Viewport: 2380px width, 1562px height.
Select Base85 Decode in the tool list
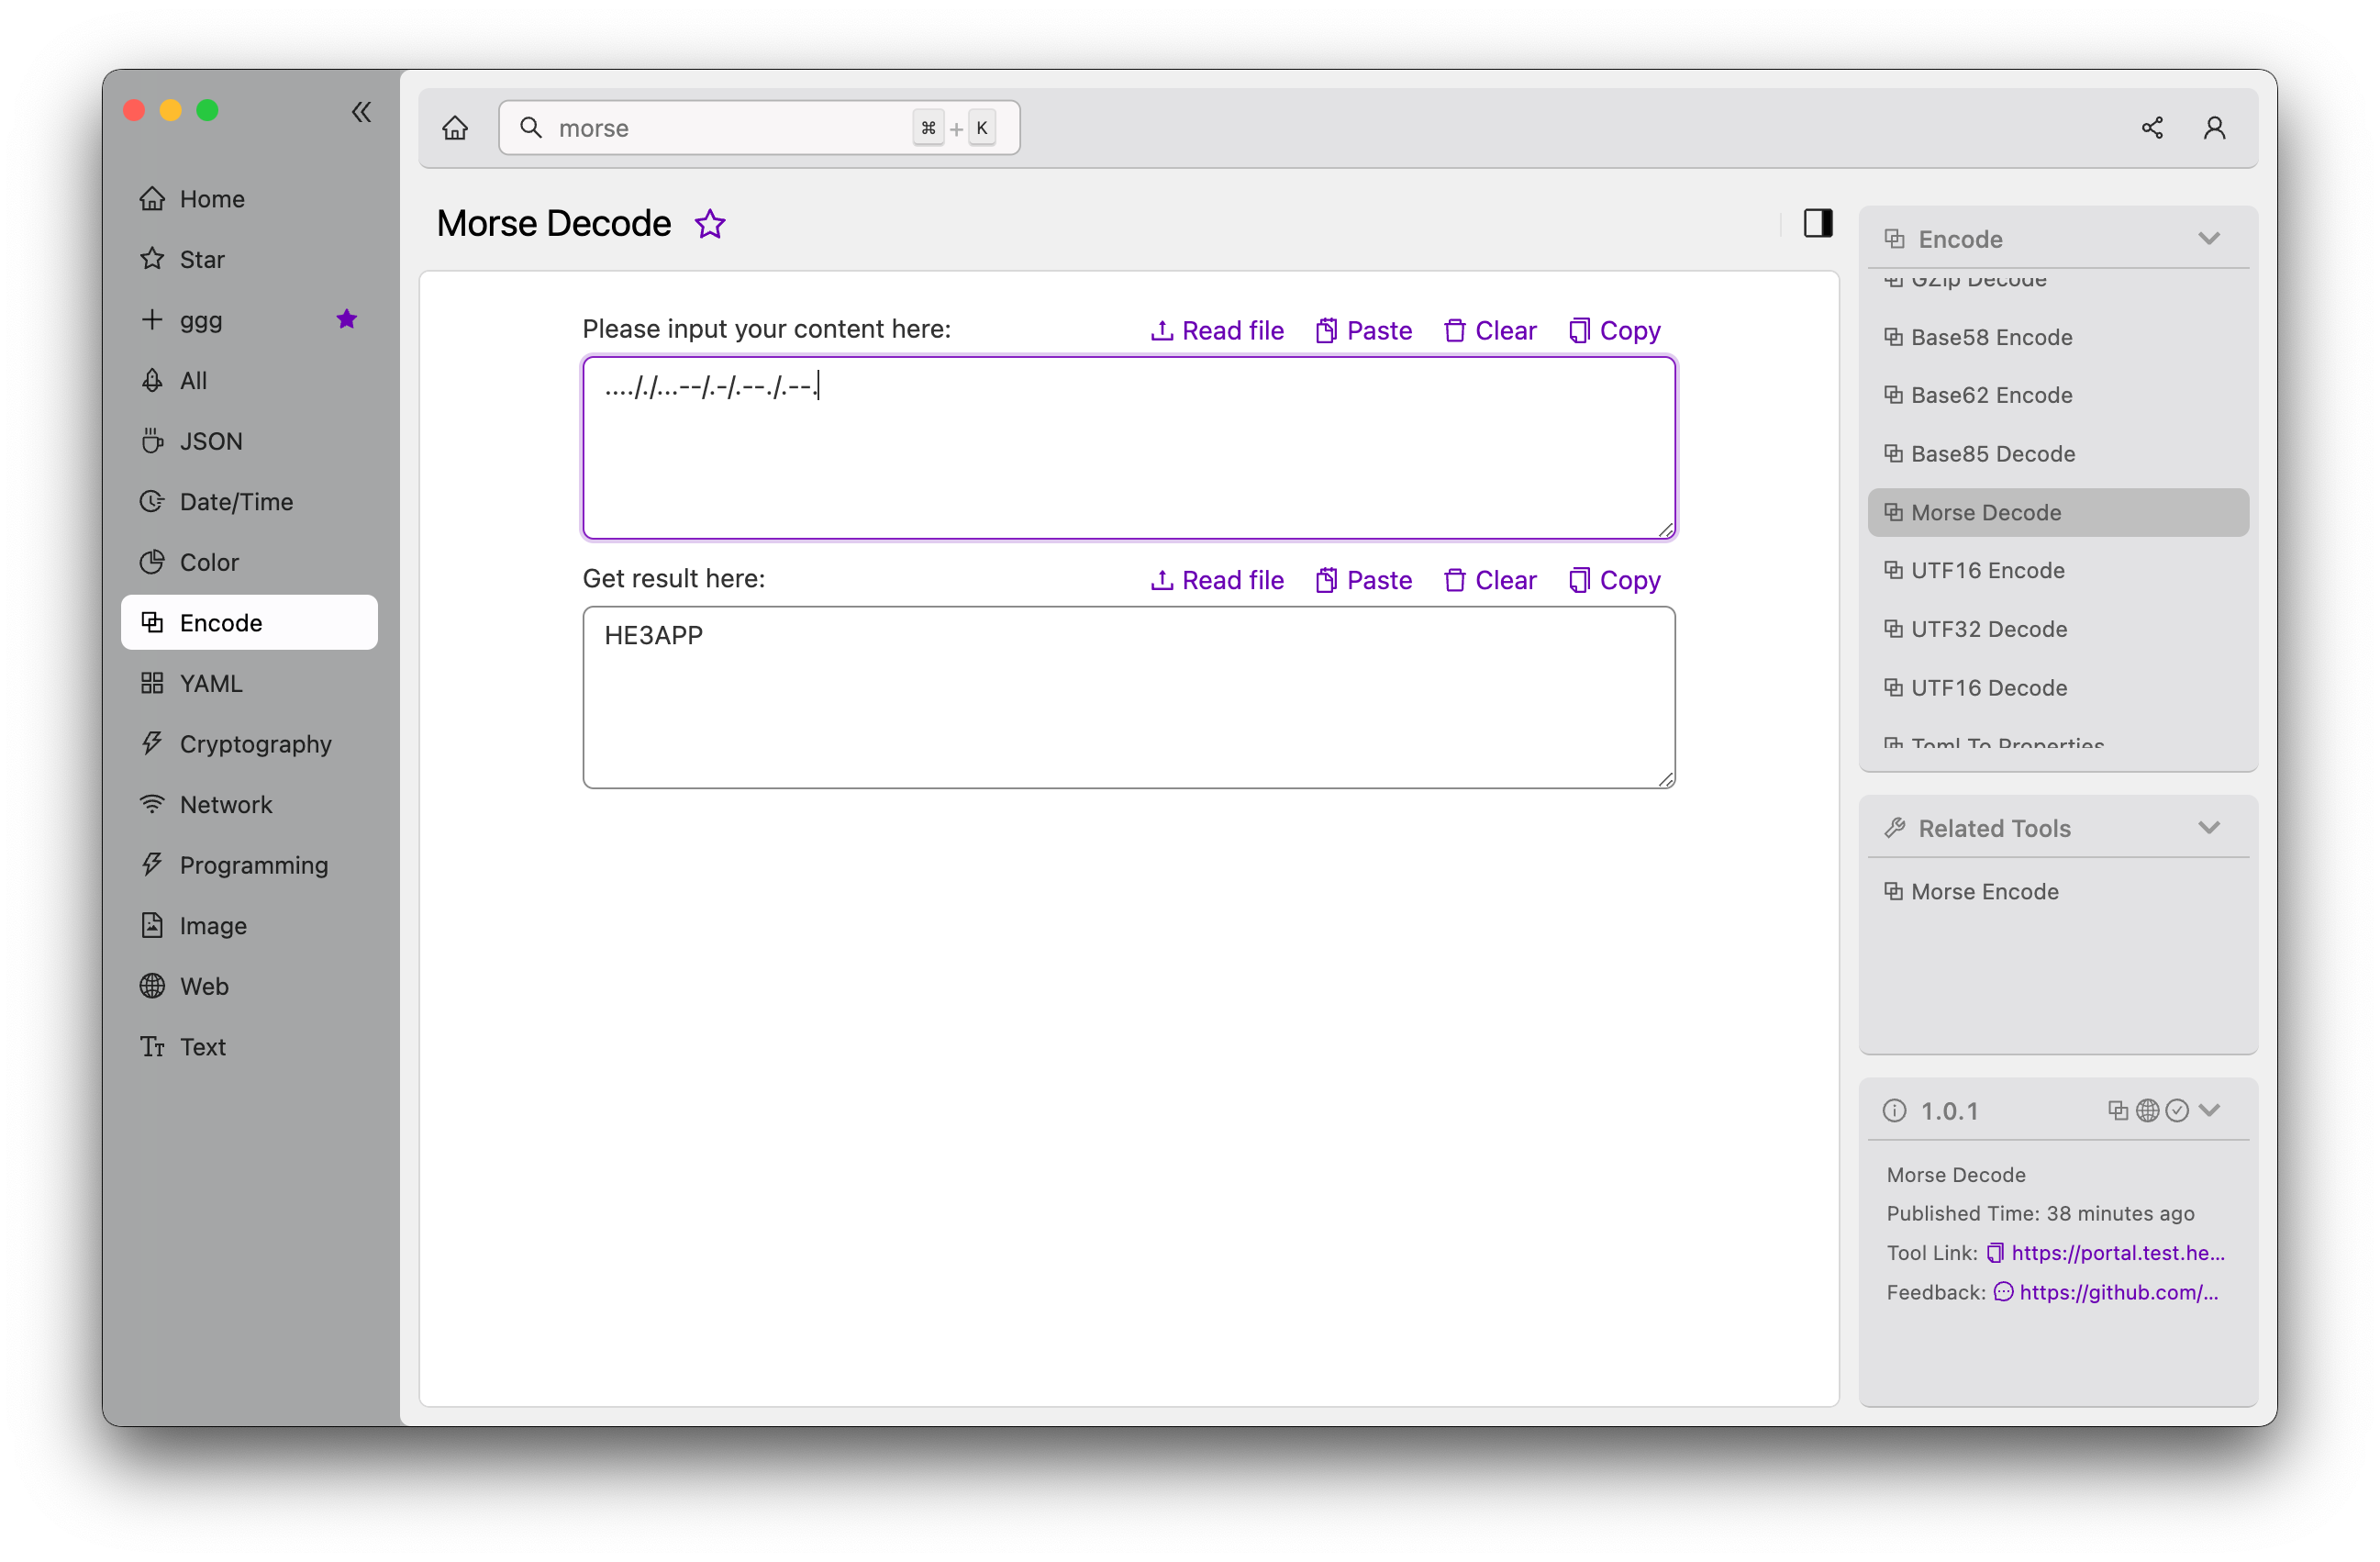click(x=2058, y=454)
